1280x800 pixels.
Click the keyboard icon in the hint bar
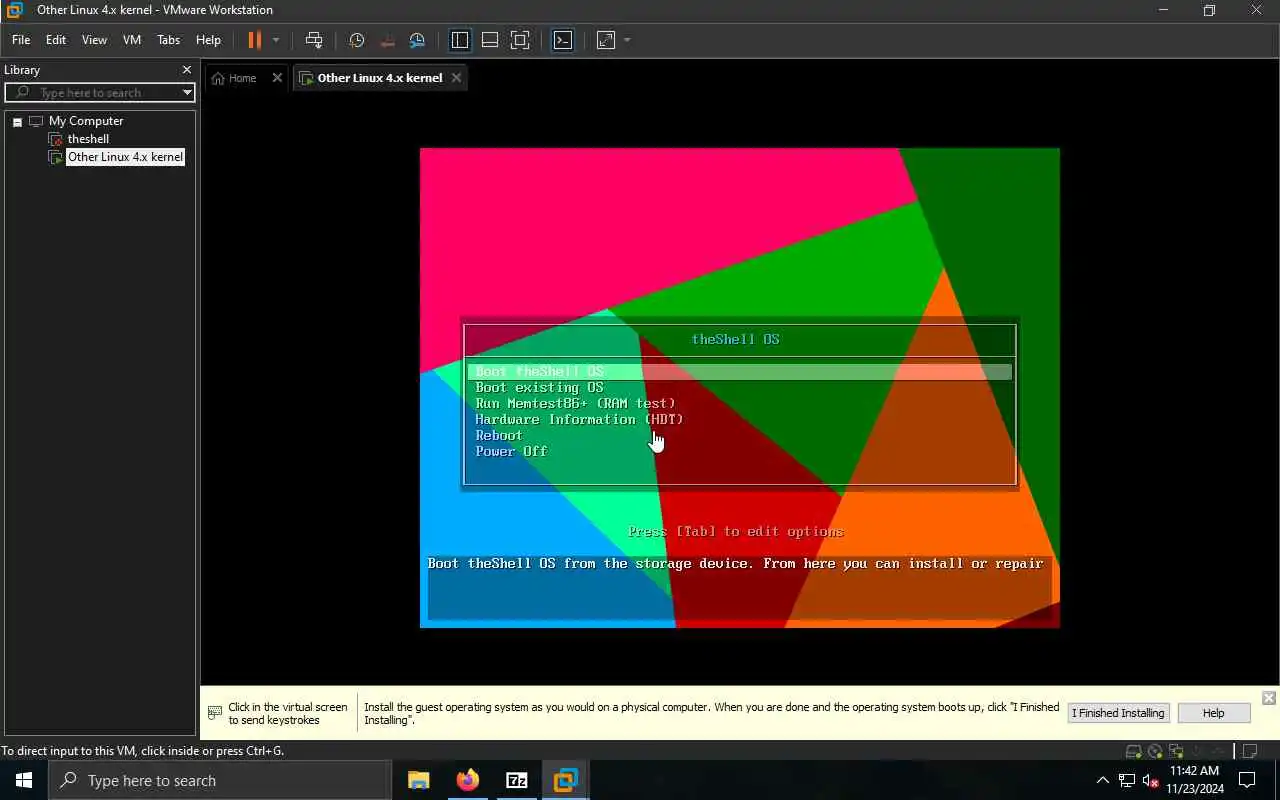(215, 713)
